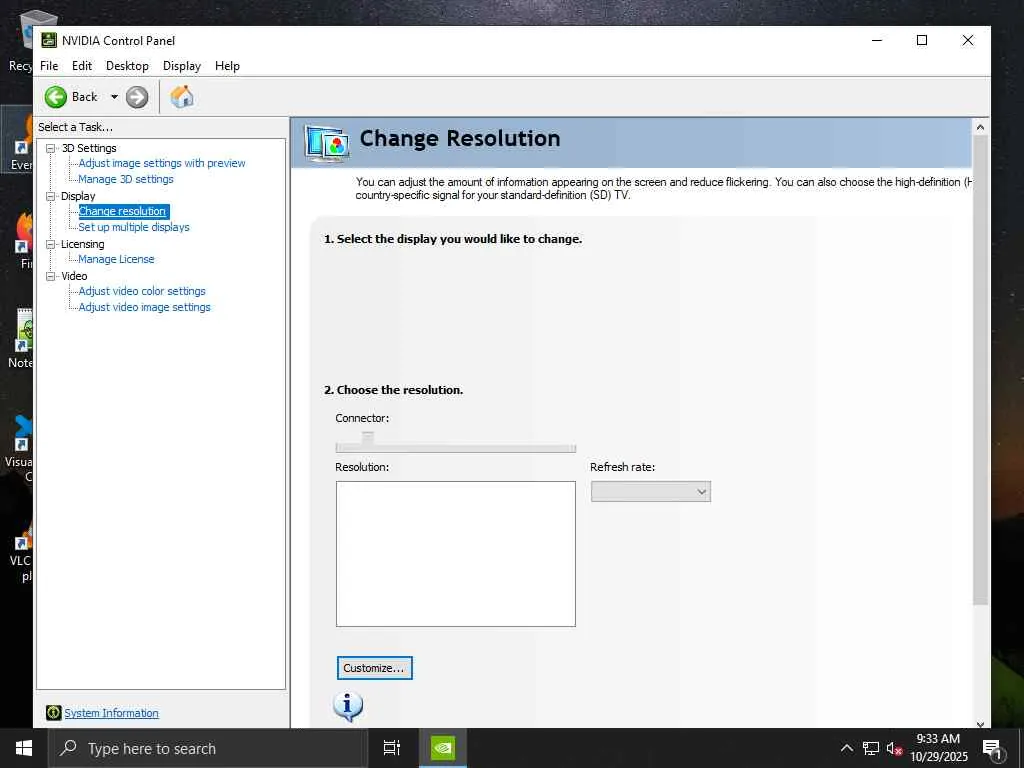This screenshot has height=768, width=1024.
Task: Maximize the NVIDIA Control Panel window
Action: tap(922, 40)
